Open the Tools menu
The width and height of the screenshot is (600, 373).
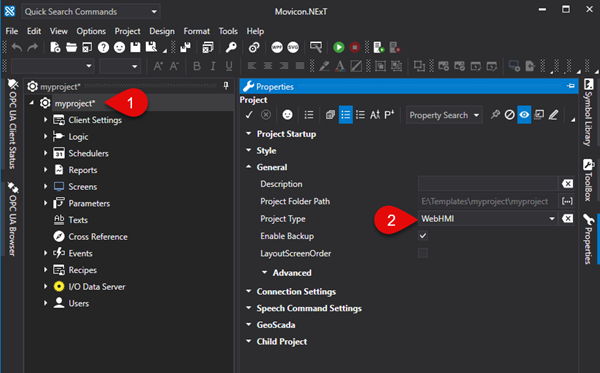[228, 31]
